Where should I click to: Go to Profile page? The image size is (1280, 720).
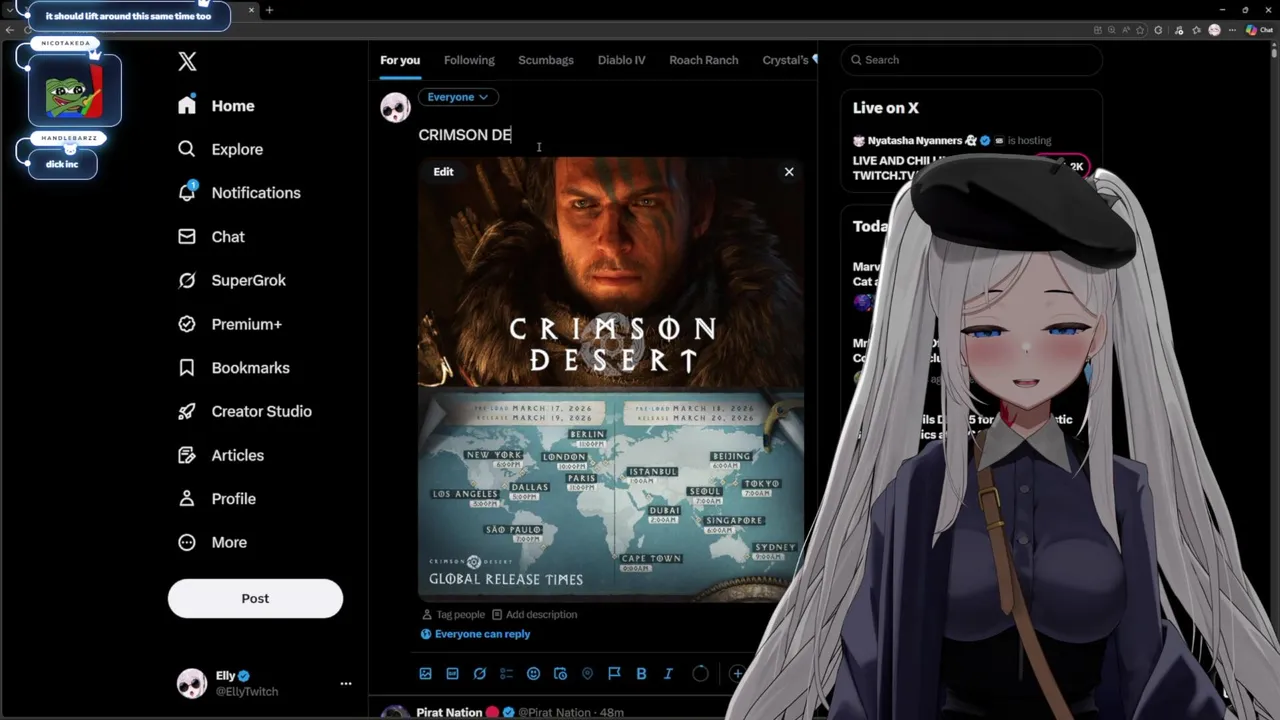click(216, 499)
